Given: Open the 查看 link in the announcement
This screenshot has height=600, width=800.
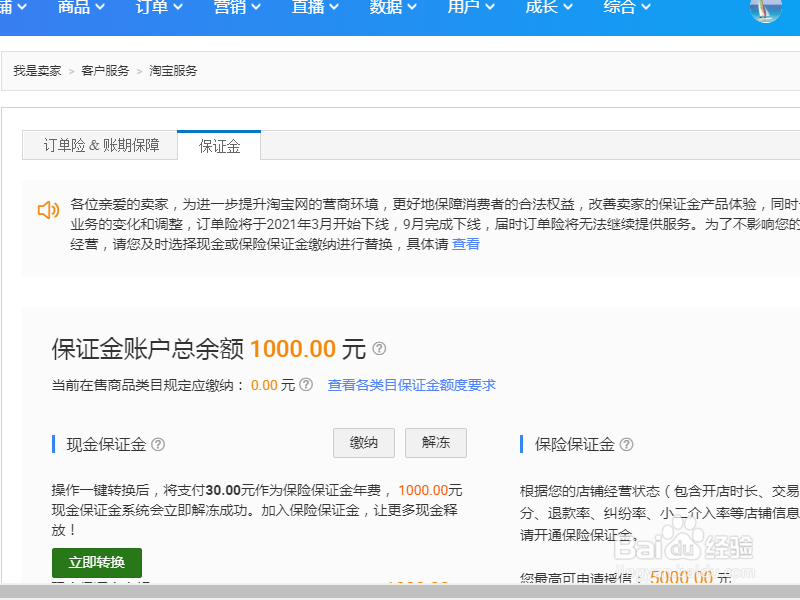Looking at the screenshot, I should [466, 243].
